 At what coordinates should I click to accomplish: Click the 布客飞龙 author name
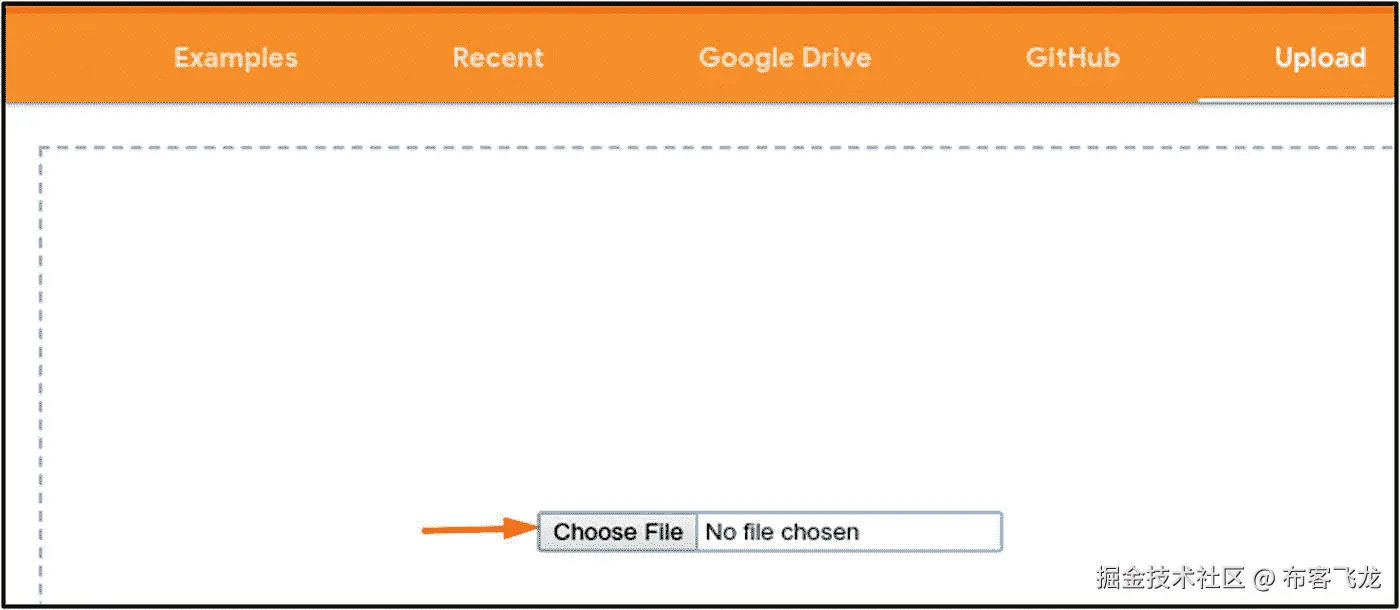(x=1332, y=578)
